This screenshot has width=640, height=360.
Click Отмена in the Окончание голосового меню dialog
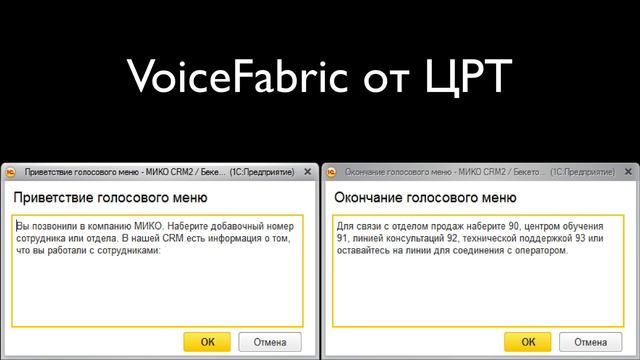[x=591, y=342]
